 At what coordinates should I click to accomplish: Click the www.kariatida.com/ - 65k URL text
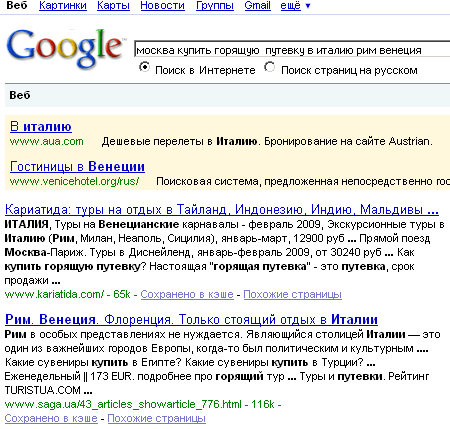click(x=67, y=294)
